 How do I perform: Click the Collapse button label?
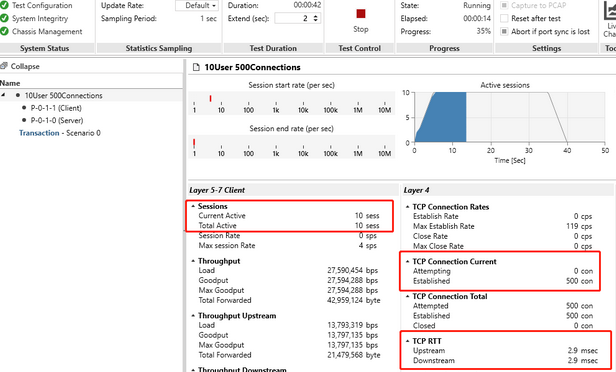[x=25, y=66]
